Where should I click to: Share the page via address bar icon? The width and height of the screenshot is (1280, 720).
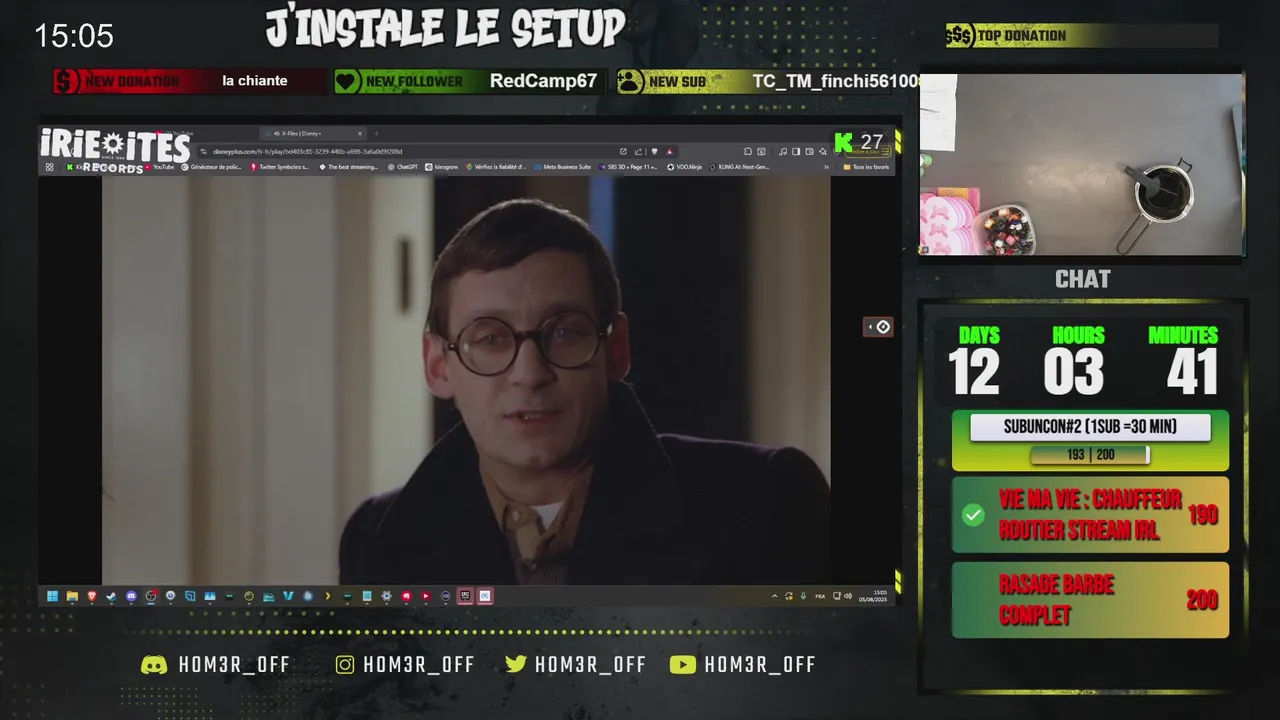[x=638, y=152]
